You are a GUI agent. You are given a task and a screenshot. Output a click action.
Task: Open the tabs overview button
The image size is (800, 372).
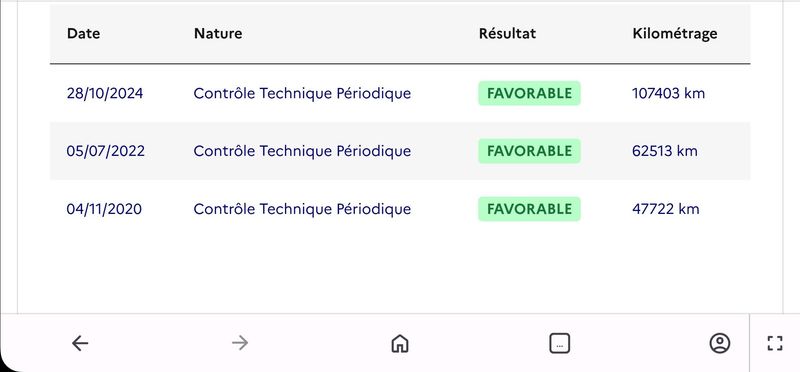(560, 343)
